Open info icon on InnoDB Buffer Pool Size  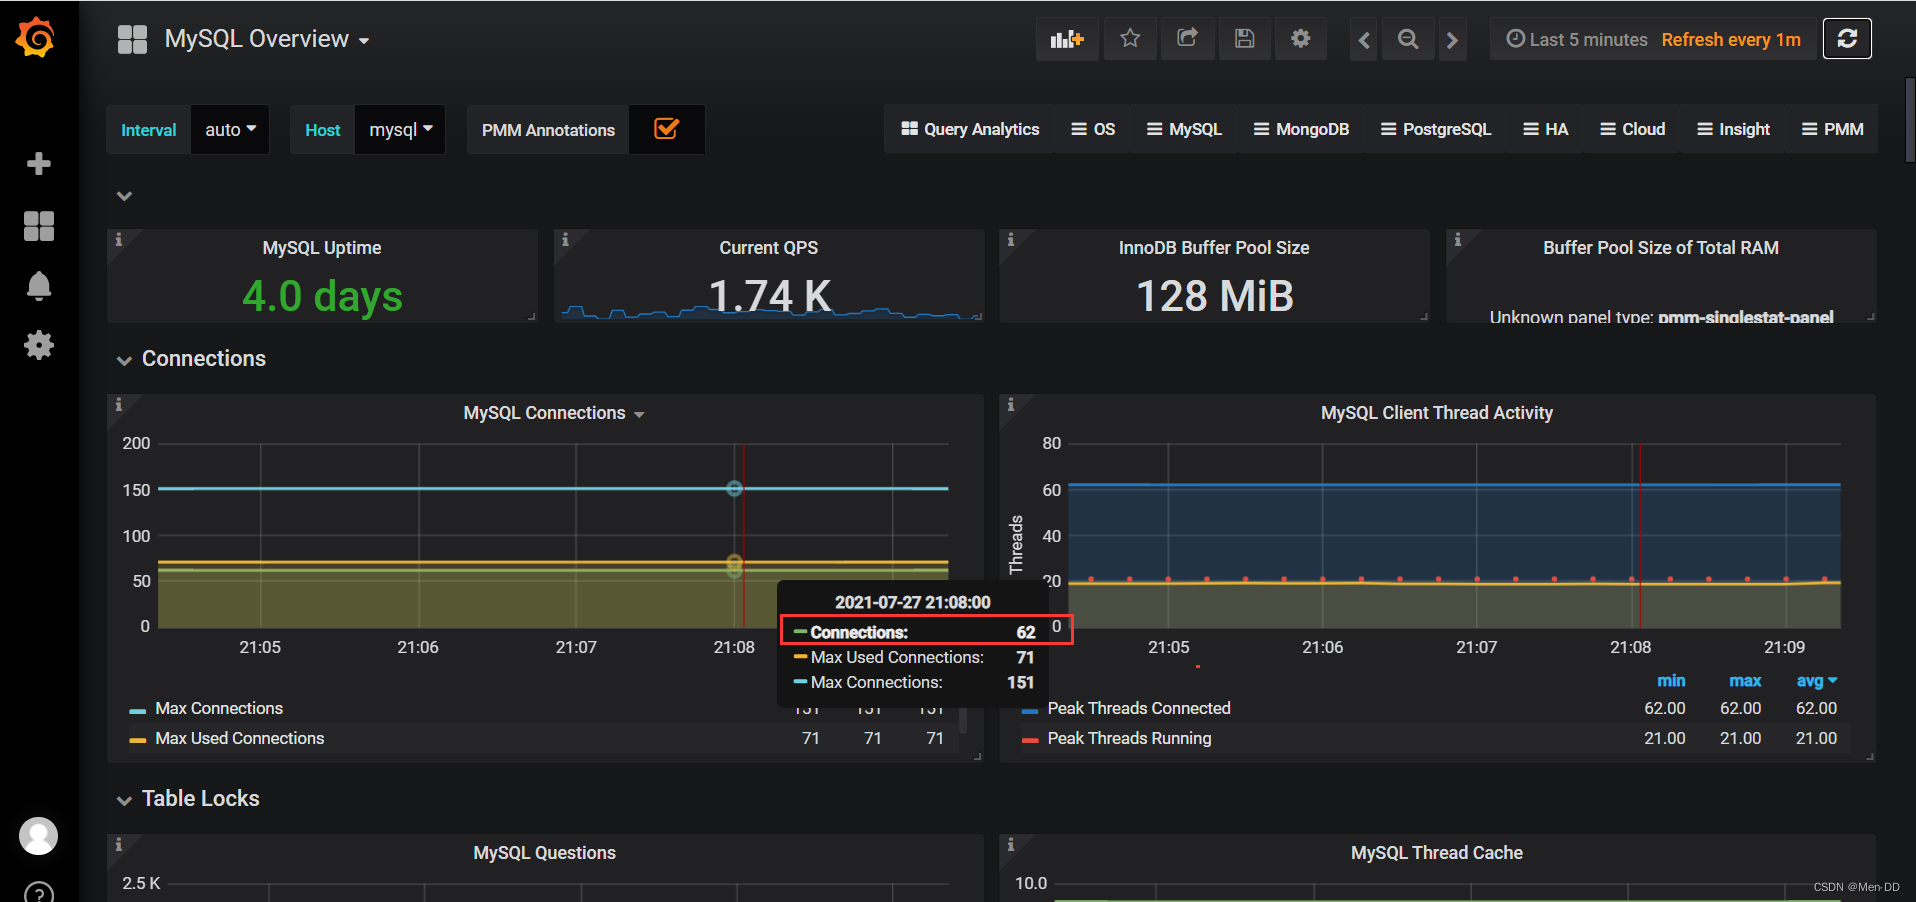pos(1010,240)
